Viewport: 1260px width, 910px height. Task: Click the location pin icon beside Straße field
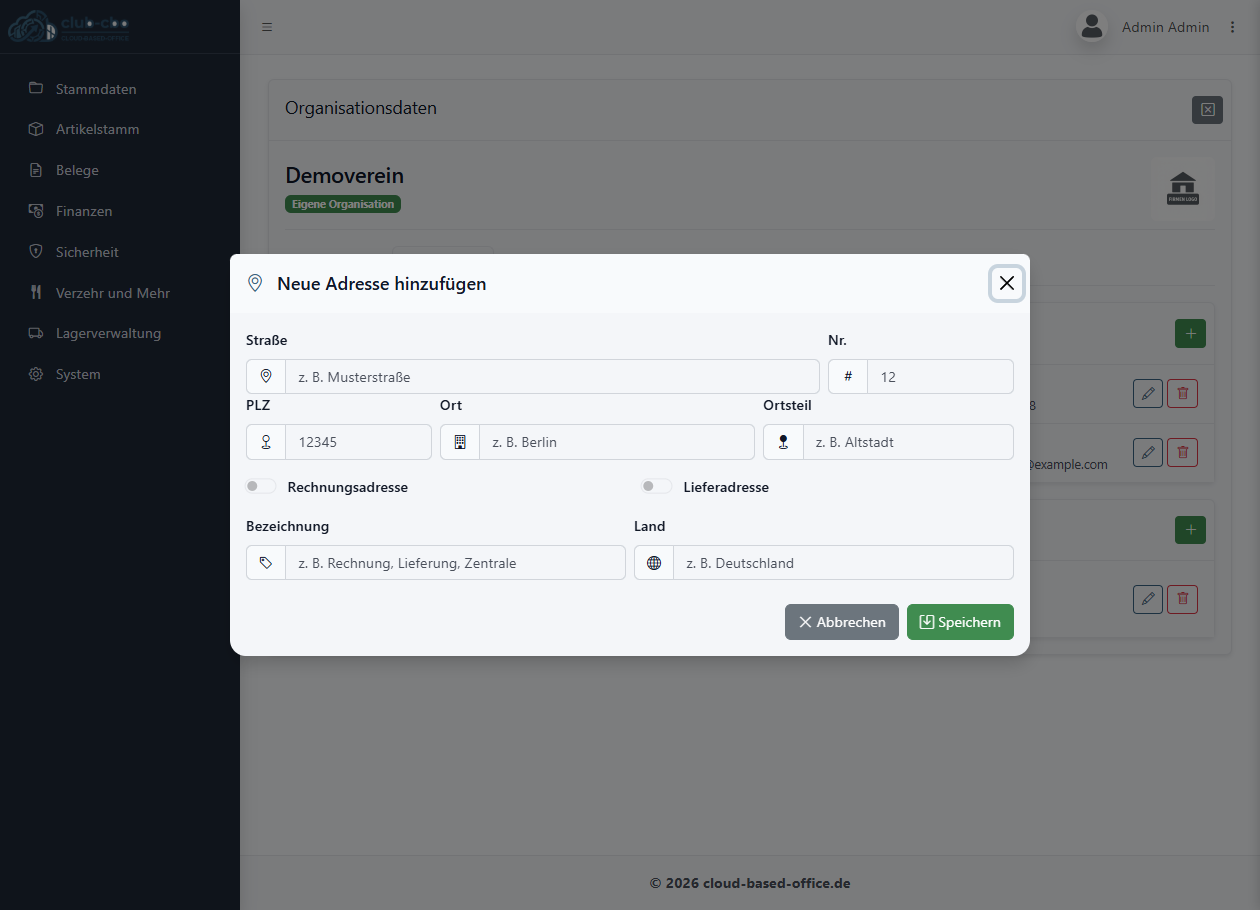pos(266,376)
